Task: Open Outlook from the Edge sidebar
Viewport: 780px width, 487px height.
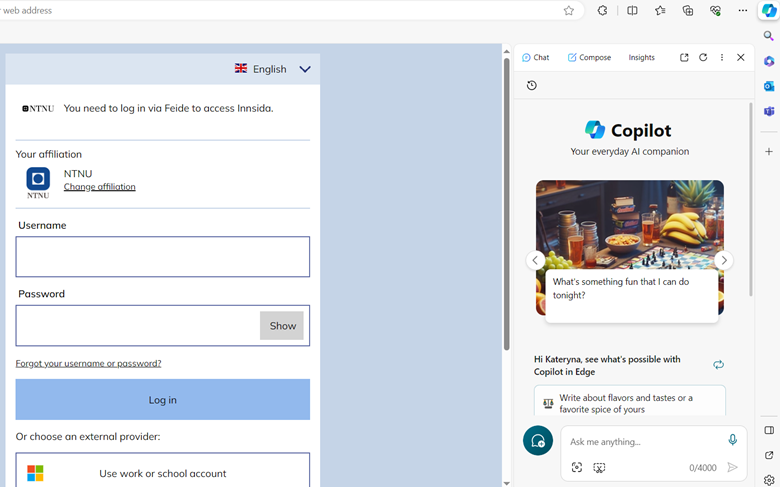Action: pos(769,87)
